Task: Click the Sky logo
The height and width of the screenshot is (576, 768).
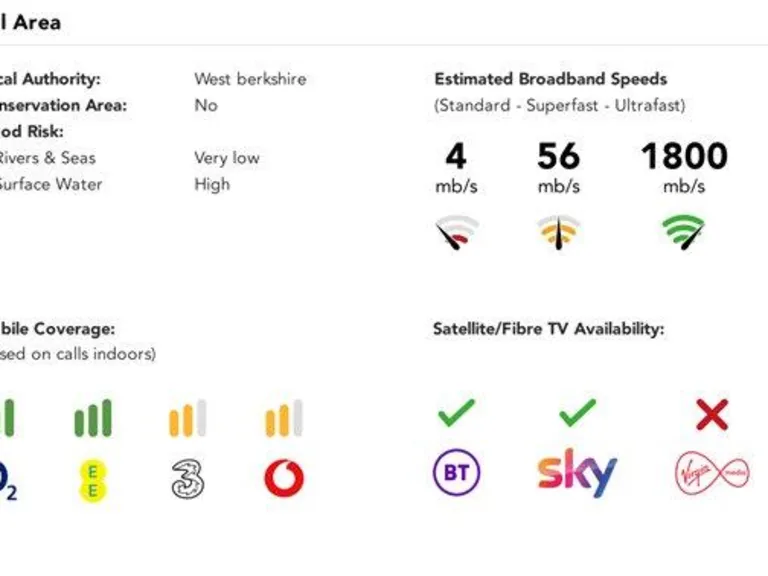Action: pos(577,473)
